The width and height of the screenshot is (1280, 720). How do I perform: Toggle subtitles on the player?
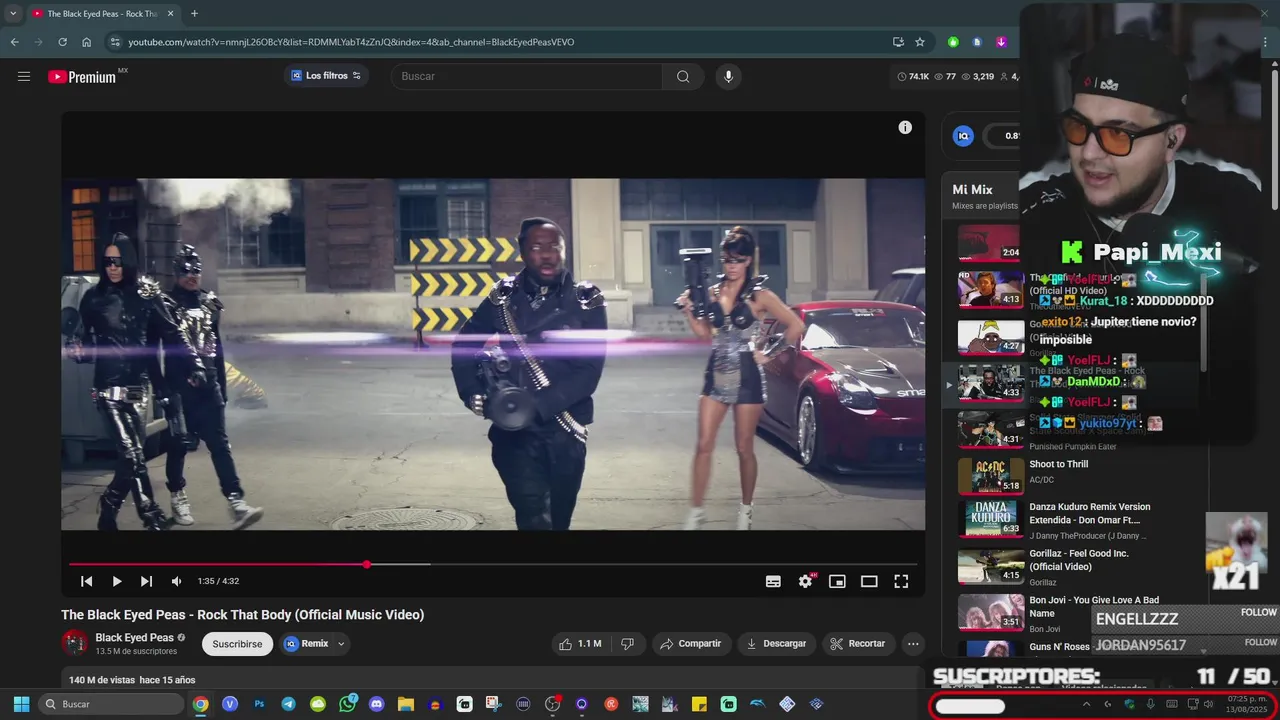(x=773, y=581)
